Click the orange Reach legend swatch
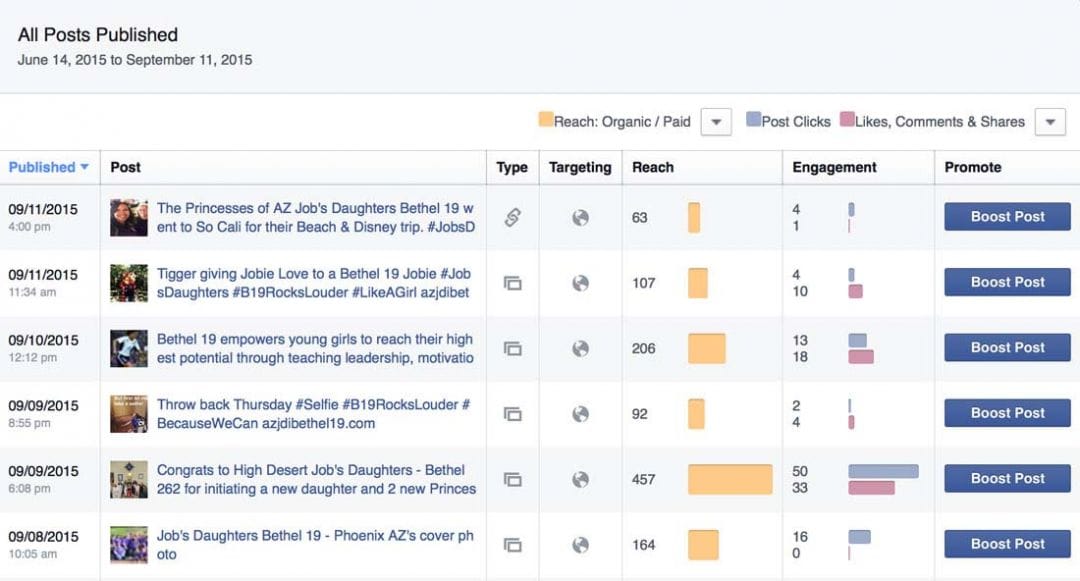 tap(545, 120)
